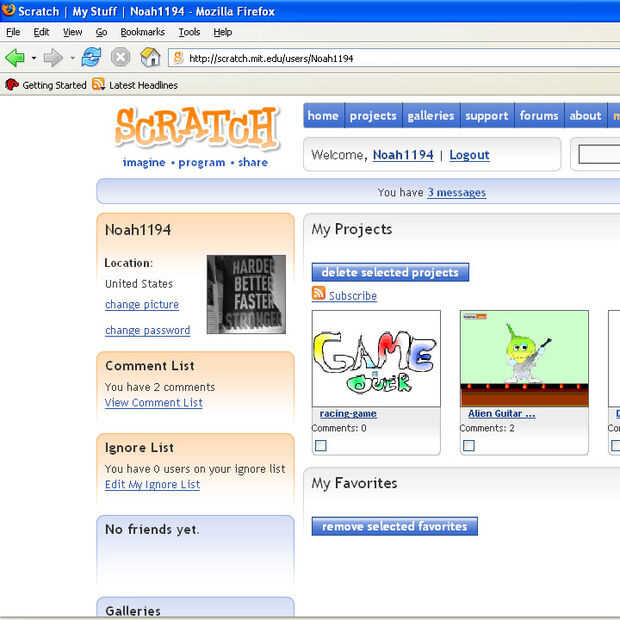The width and height of the screenshot is (620, 620).
Task: Open the Bookmarks menu
Action: (142, 32)
